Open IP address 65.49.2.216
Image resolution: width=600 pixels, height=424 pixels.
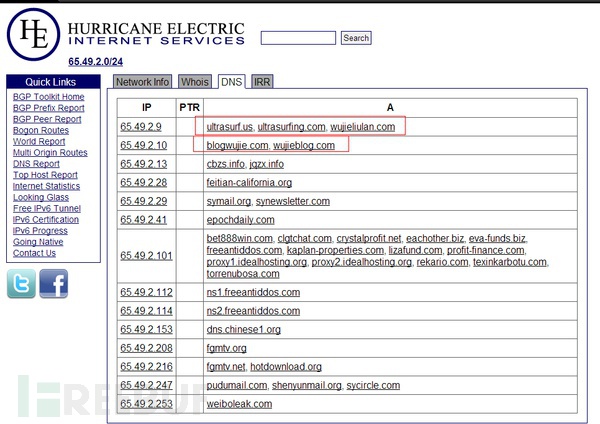click(146, 367)
